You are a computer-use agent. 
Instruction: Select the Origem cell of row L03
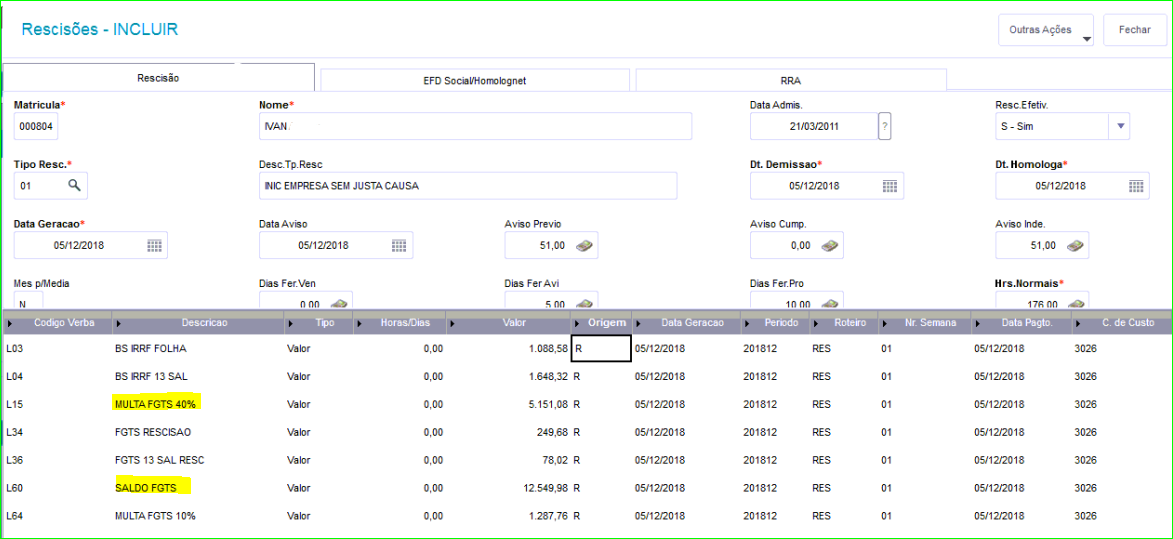pyautogui.click(x=601, y=348)
